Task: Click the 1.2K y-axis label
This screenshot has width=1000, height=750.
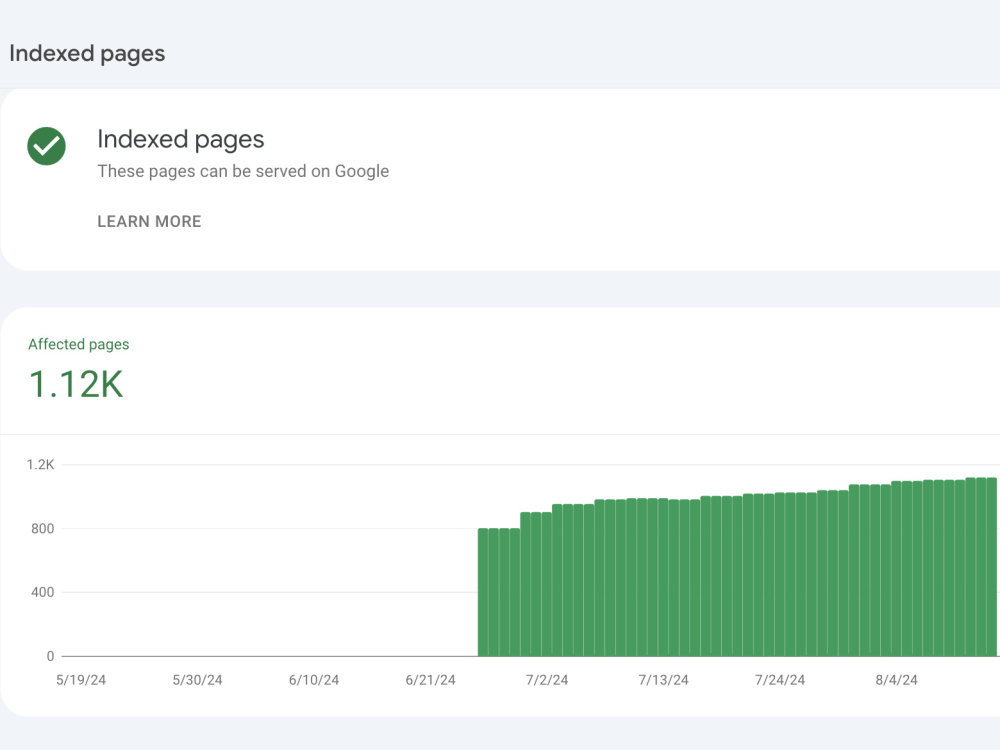Action: point(40,464)
